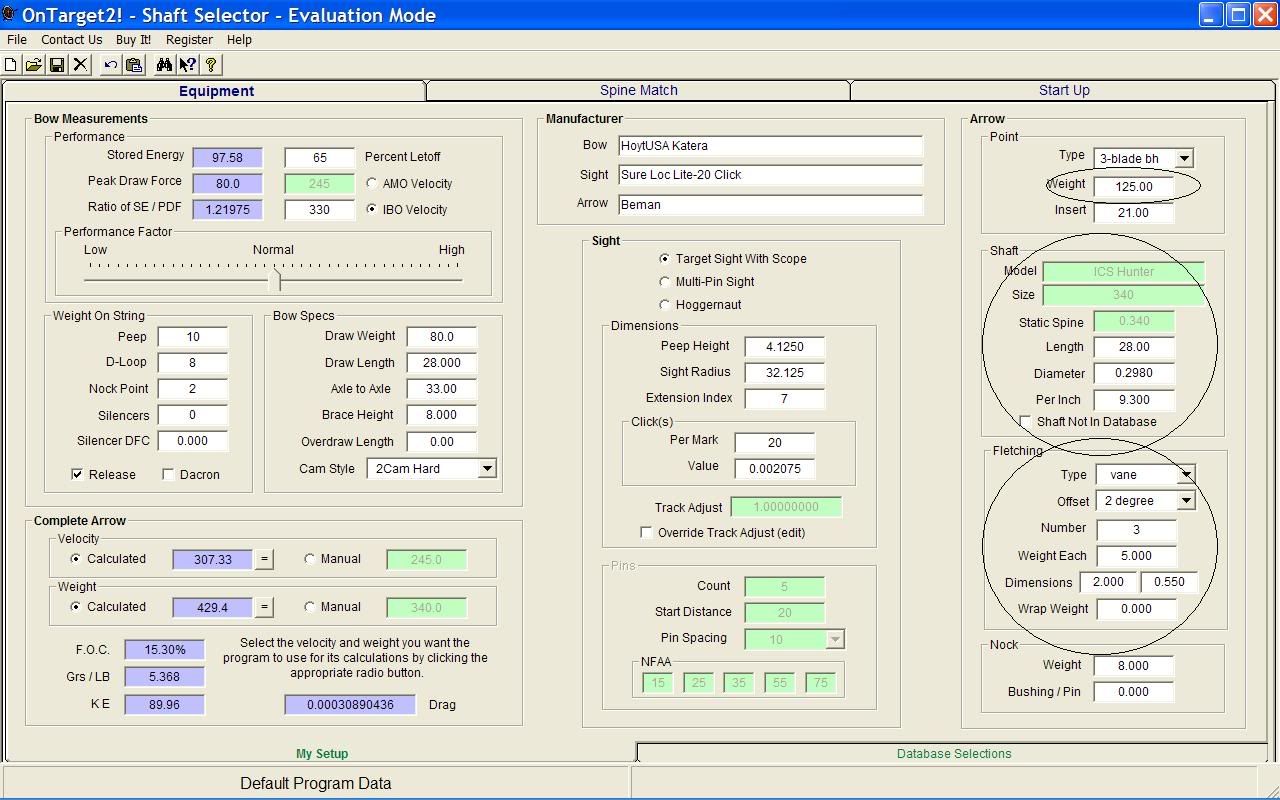The width and height of the screenshot is (1280, 800).
Task: Click the black X delete icon
Action: tap(80, 65)
